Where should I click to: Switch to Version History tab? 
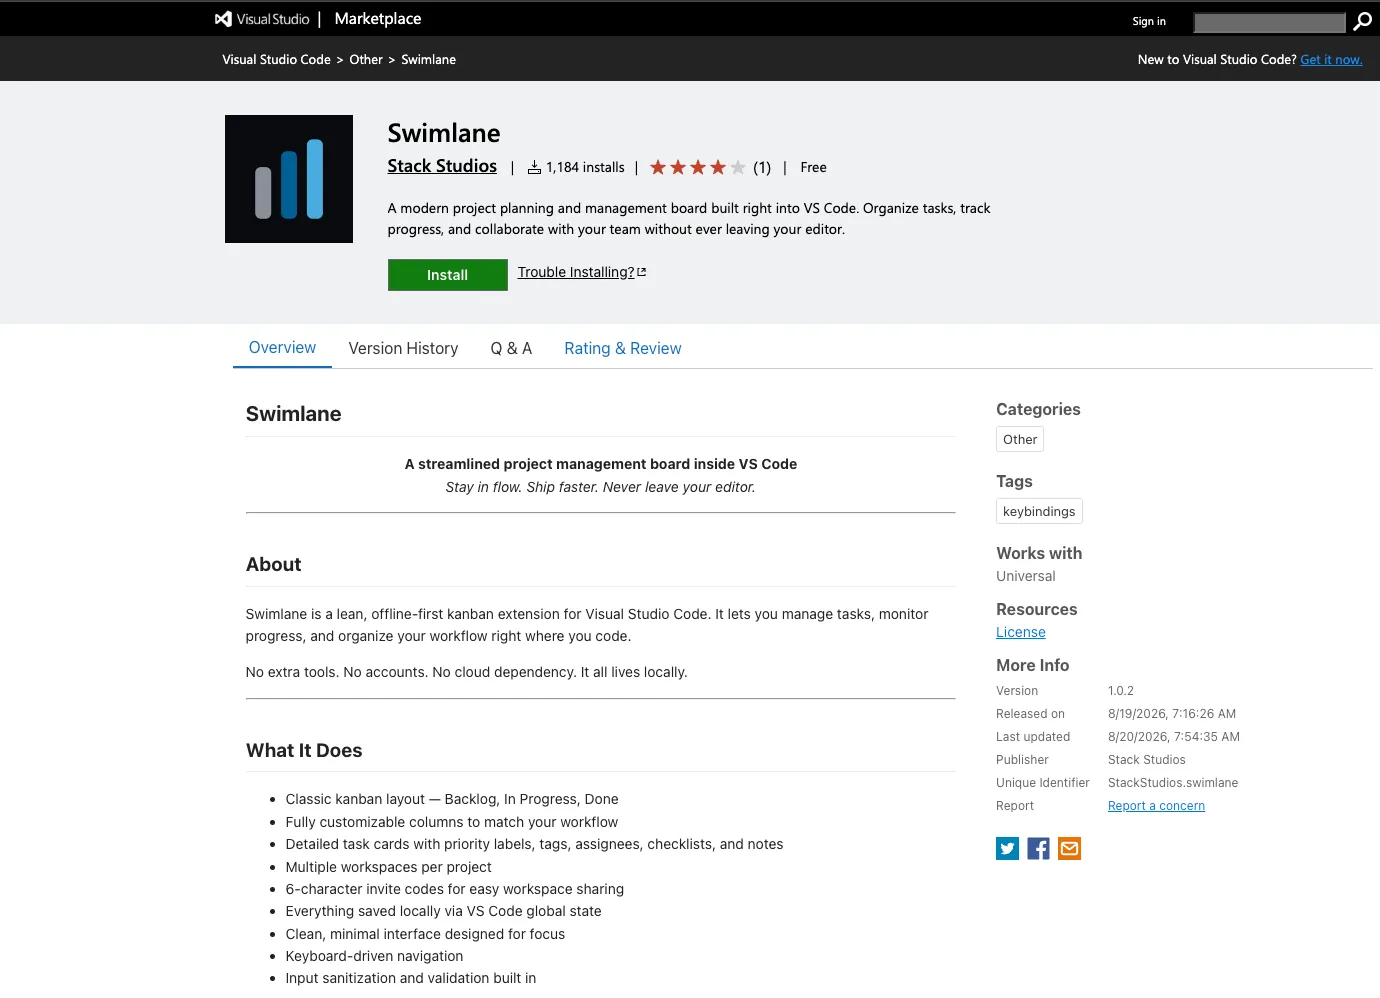403,348
